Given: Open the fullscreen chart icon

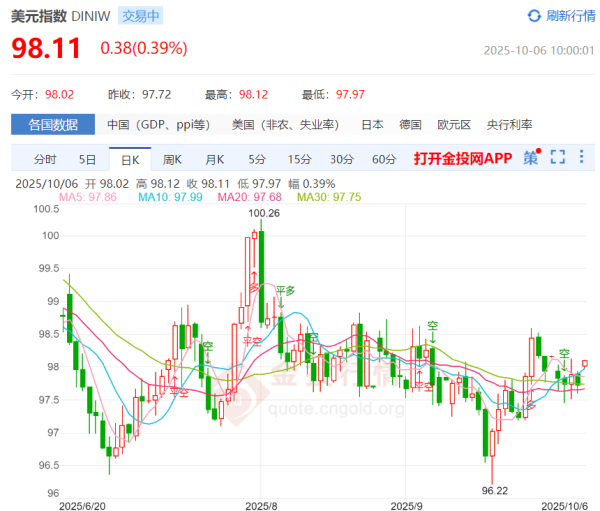Looking at the screenshot, I should 558,157.
